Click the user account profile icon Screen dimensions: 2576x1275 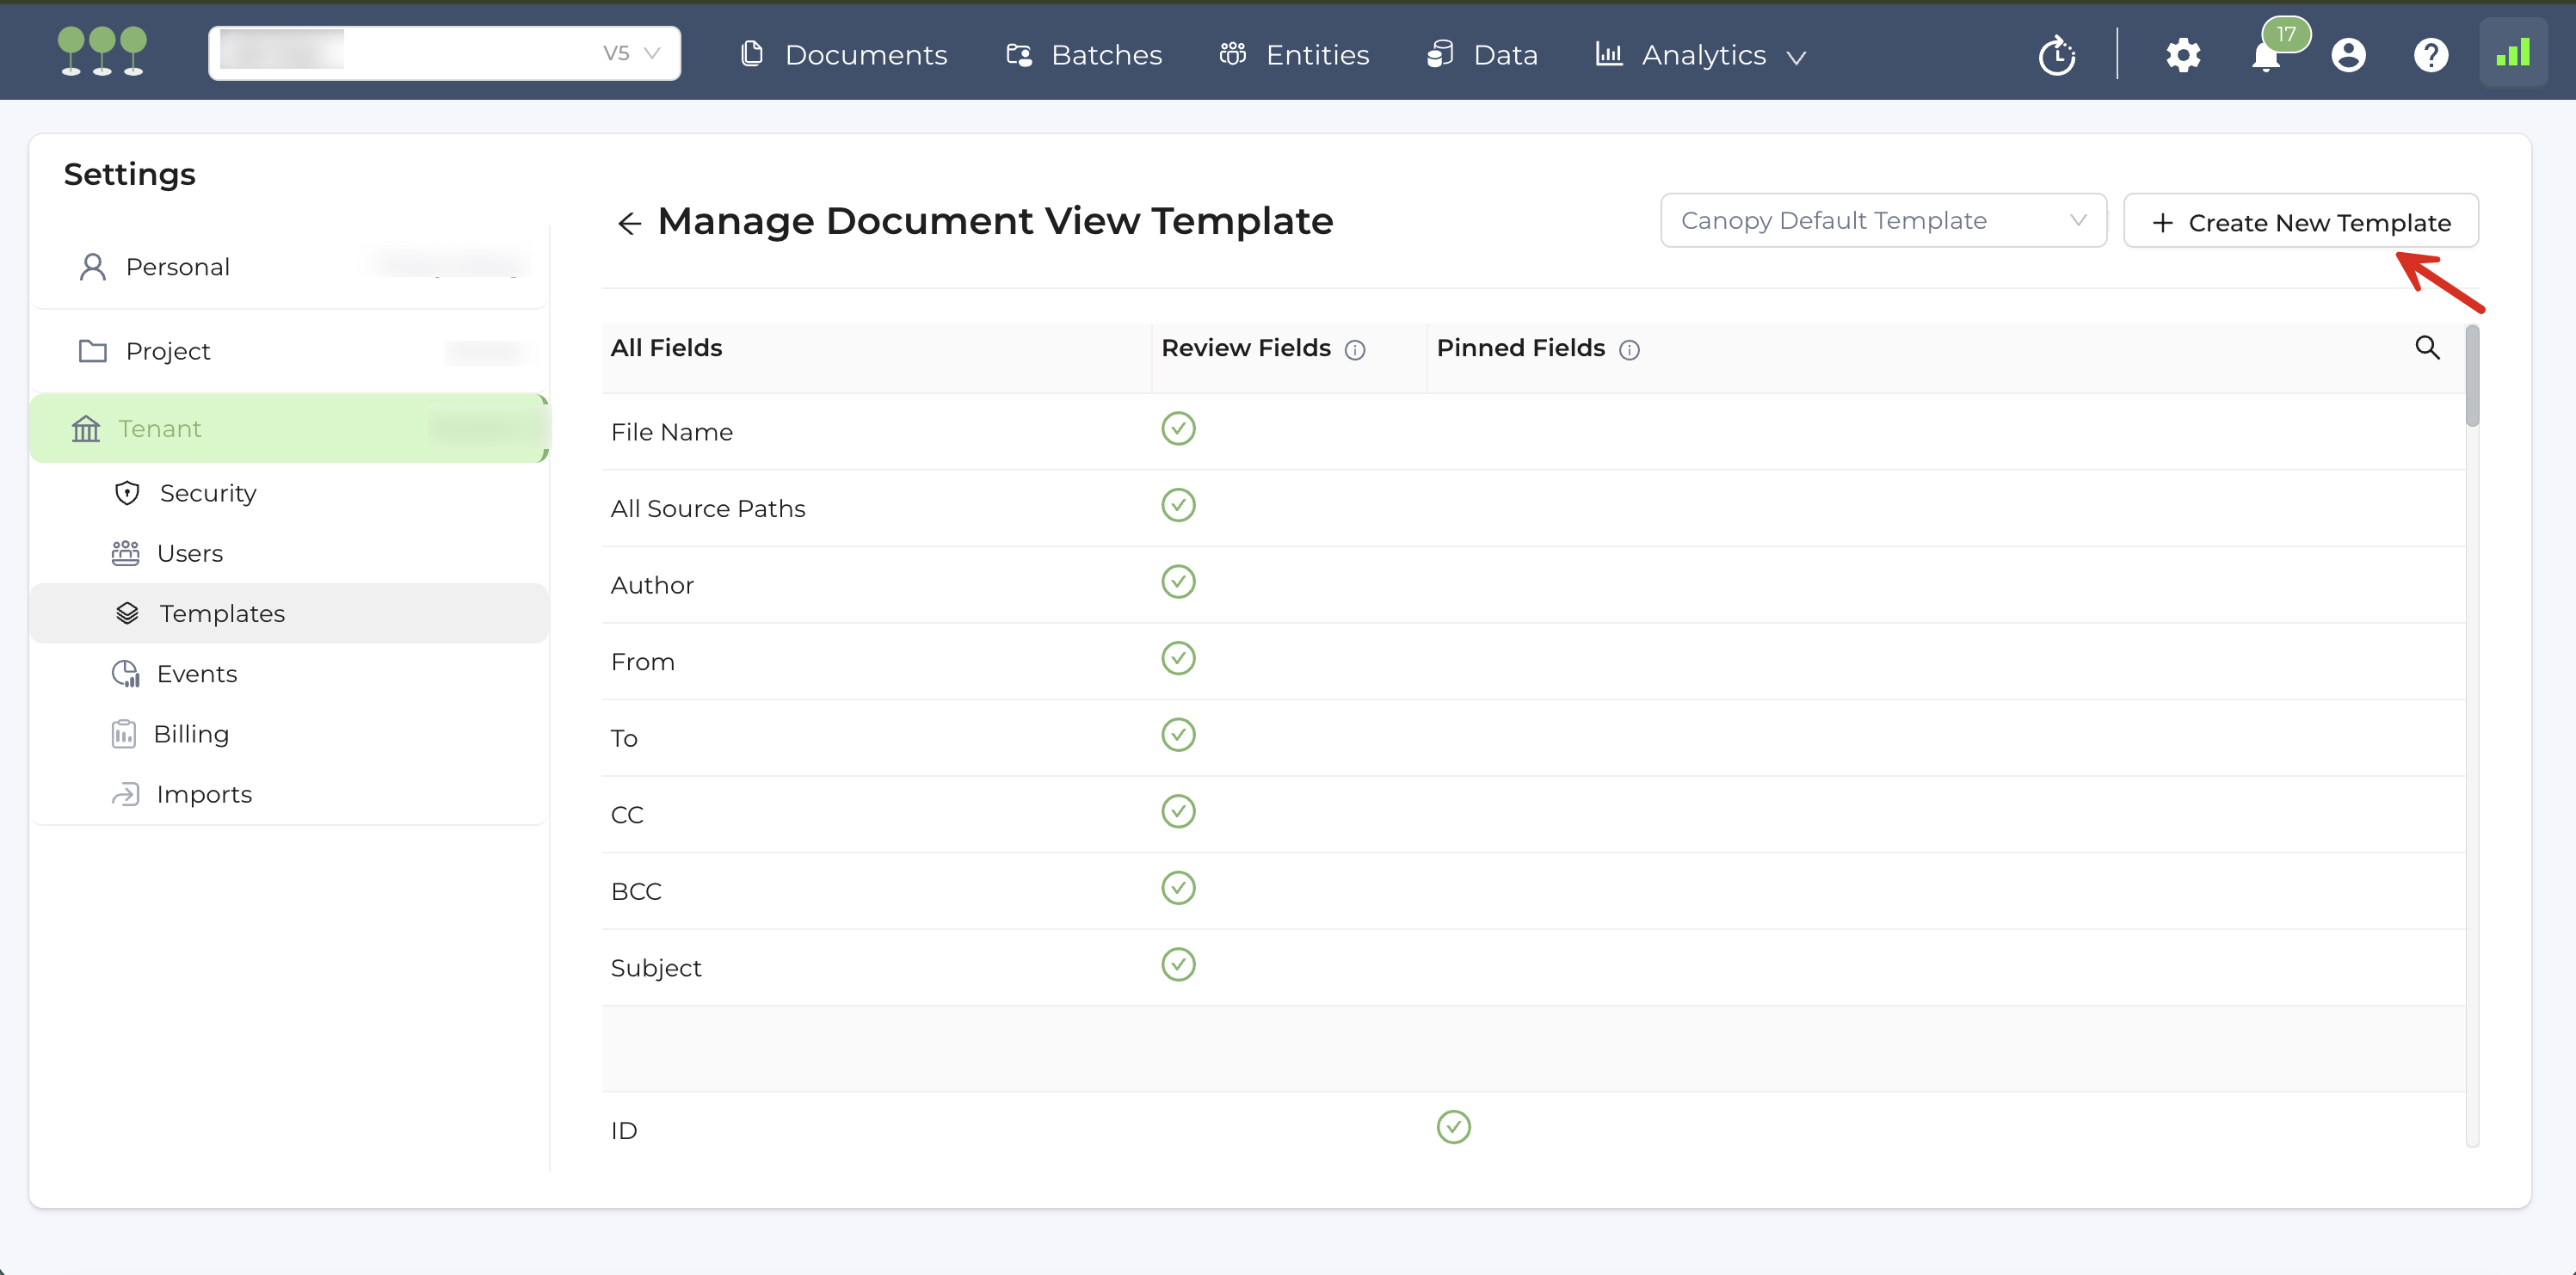2349,55
